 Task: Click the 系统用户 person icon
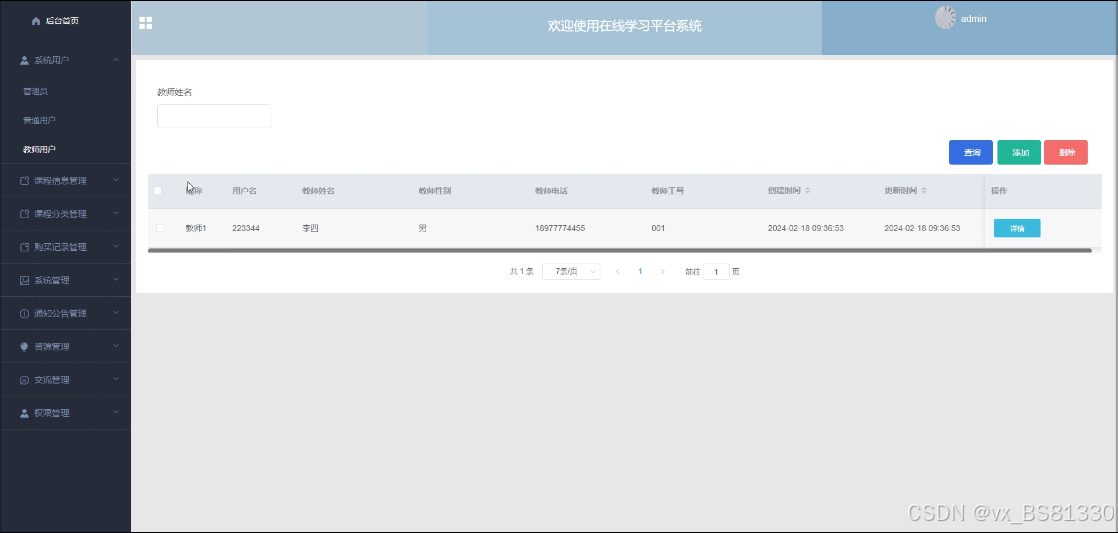pos(25,61)
